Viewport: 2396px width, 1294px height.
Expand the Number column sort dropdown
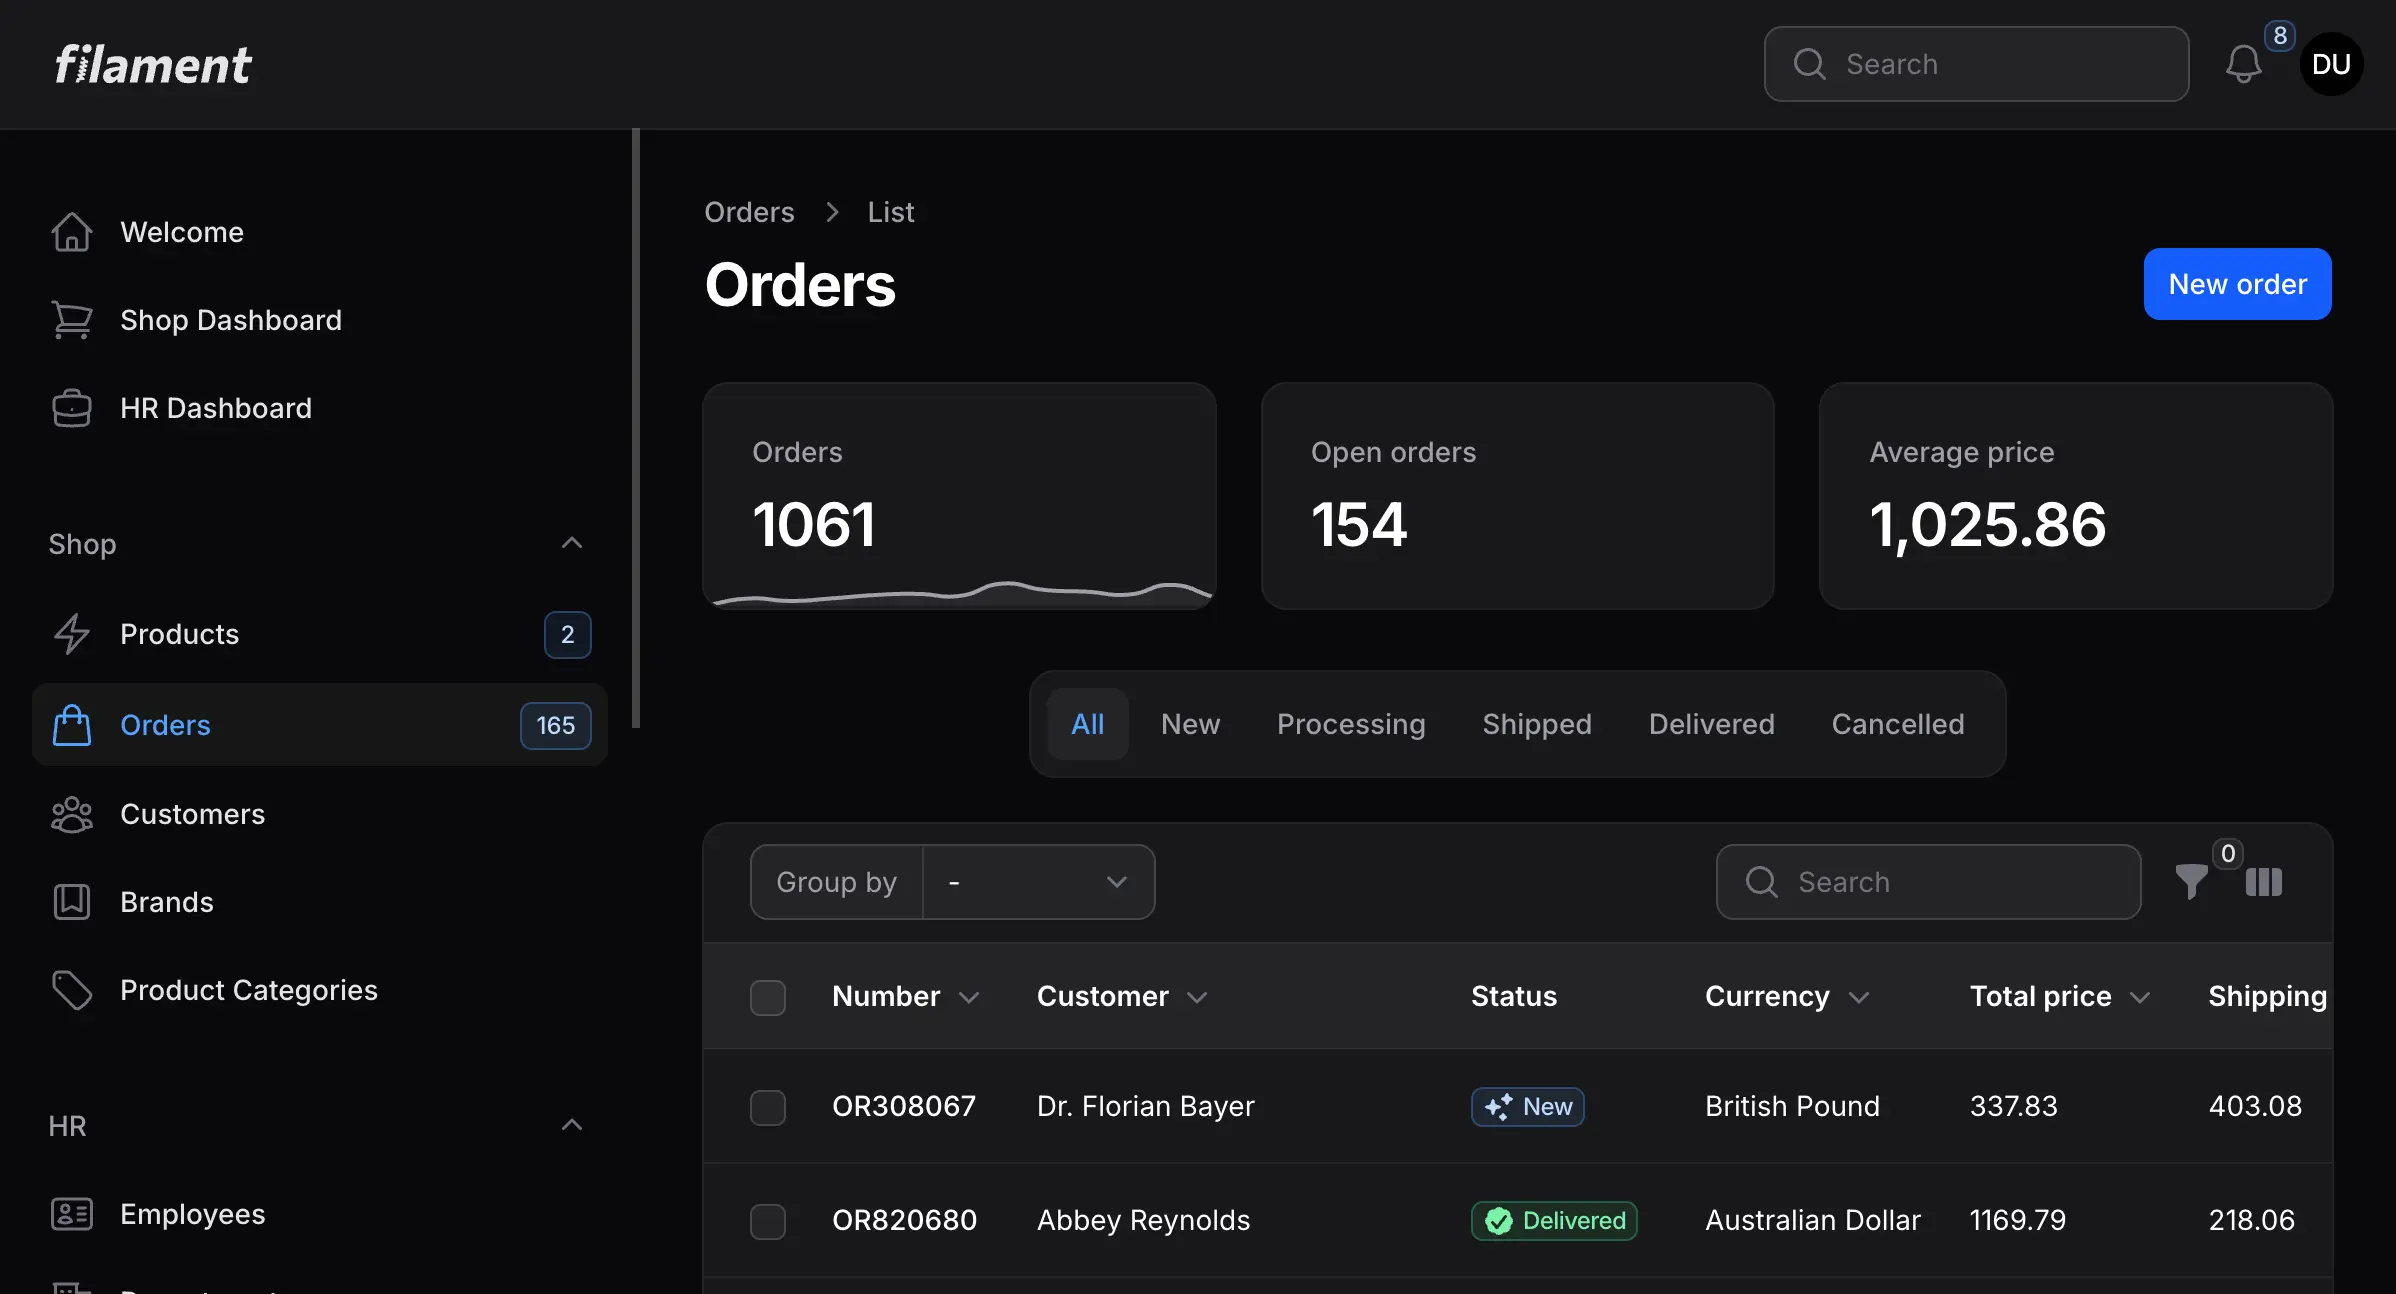point(971,997)
